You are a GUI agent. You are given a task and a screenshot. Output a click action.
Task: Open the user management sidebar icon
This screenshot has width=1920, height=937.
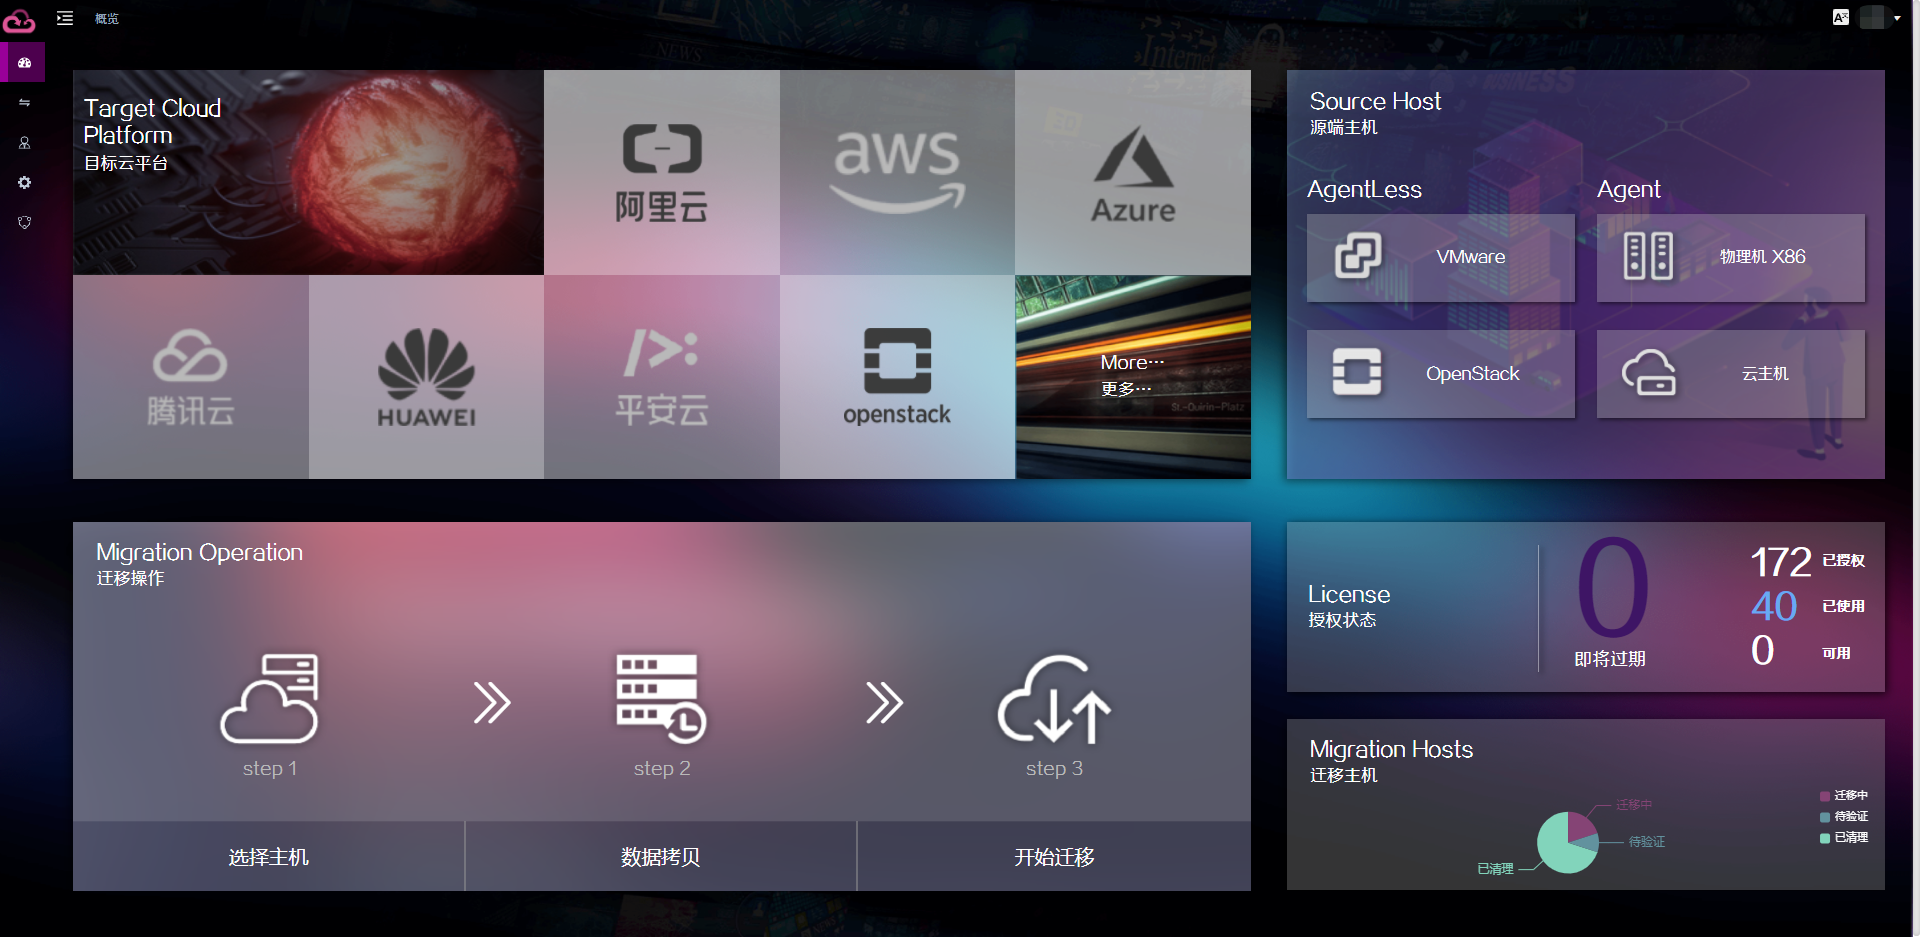24,143
